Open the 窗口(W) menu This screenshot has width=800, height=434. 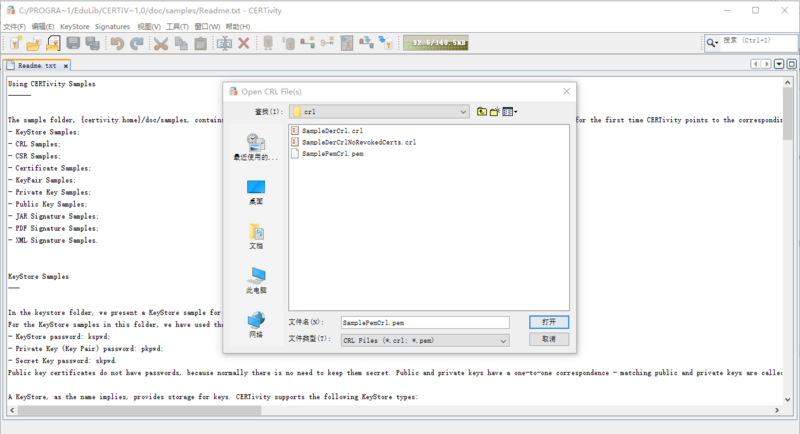click(207, 27)
